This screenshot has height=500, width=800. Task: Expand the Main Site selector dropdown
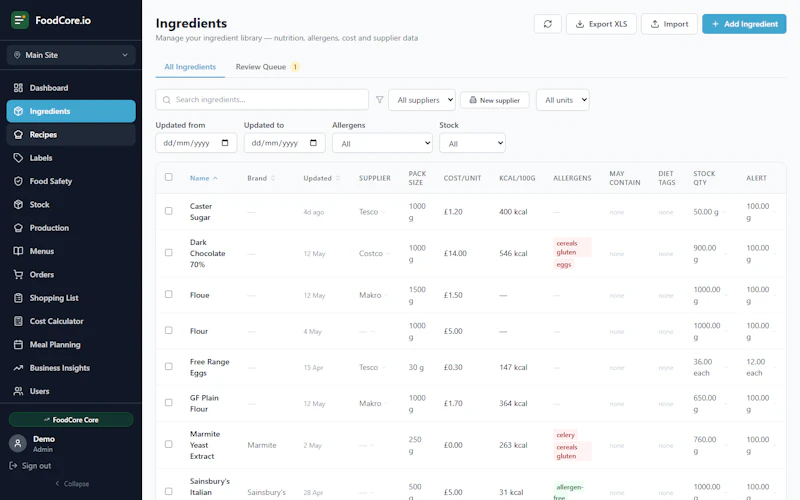[x=71, y=55]
